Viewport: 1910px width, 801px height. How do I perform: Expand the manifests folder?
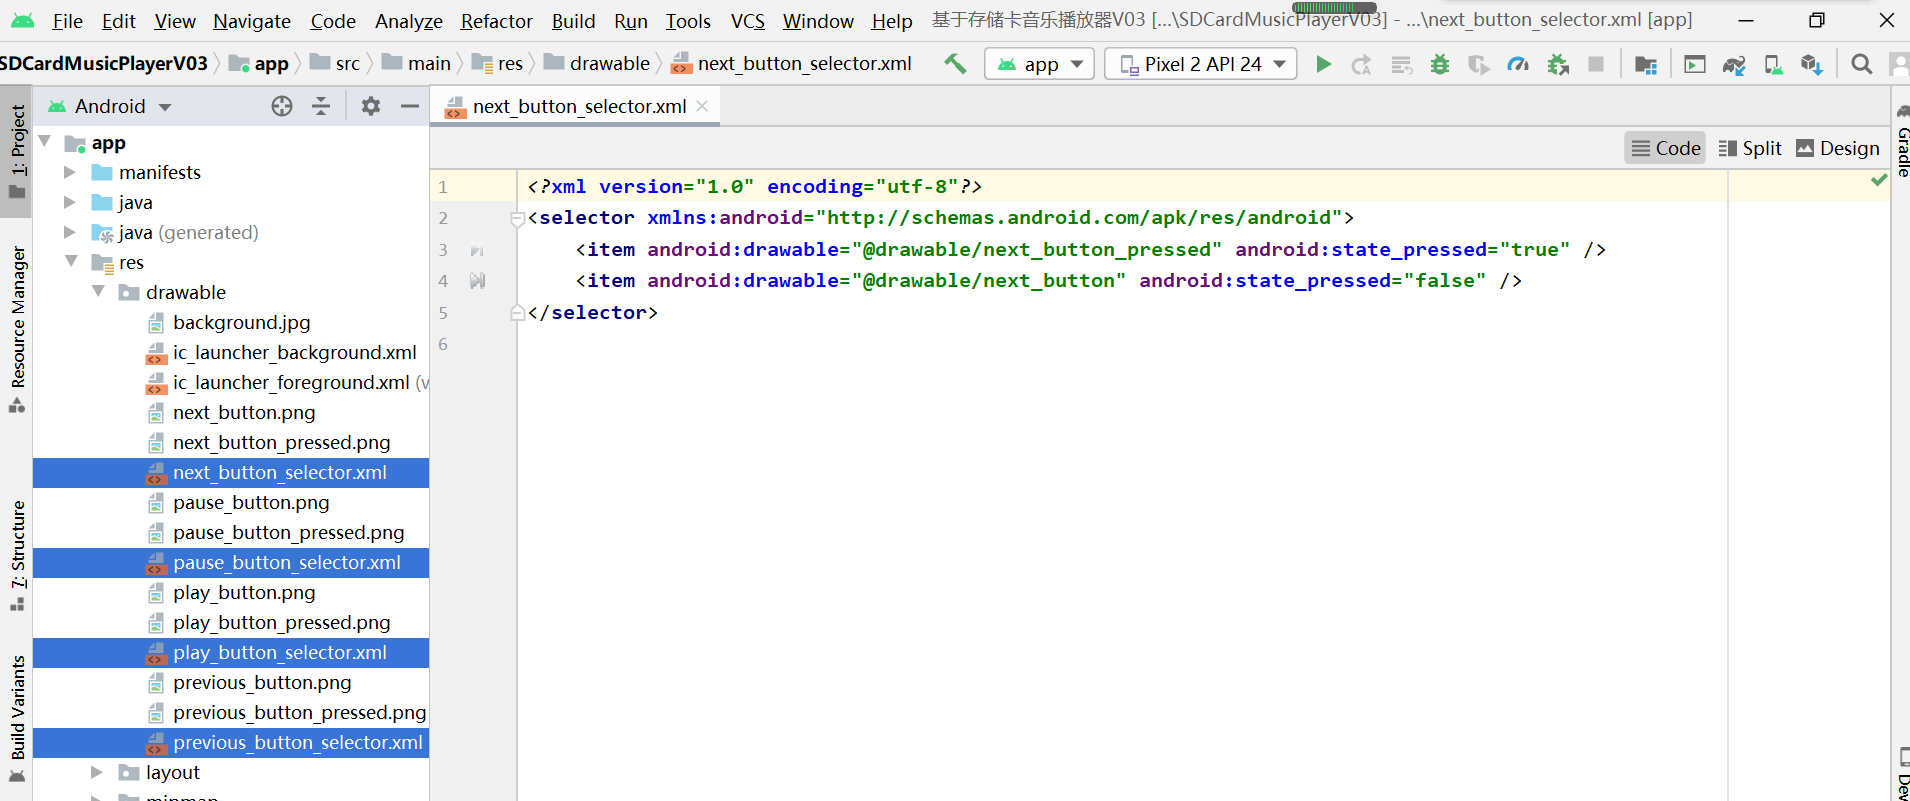(x=70, y=172)
